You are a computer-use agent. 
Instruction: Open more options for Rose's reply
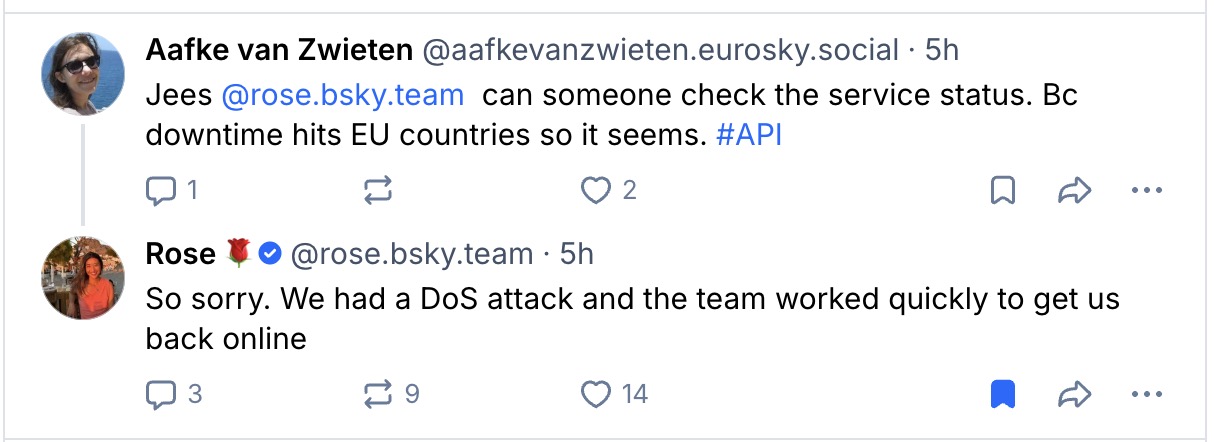point(1145,395)
